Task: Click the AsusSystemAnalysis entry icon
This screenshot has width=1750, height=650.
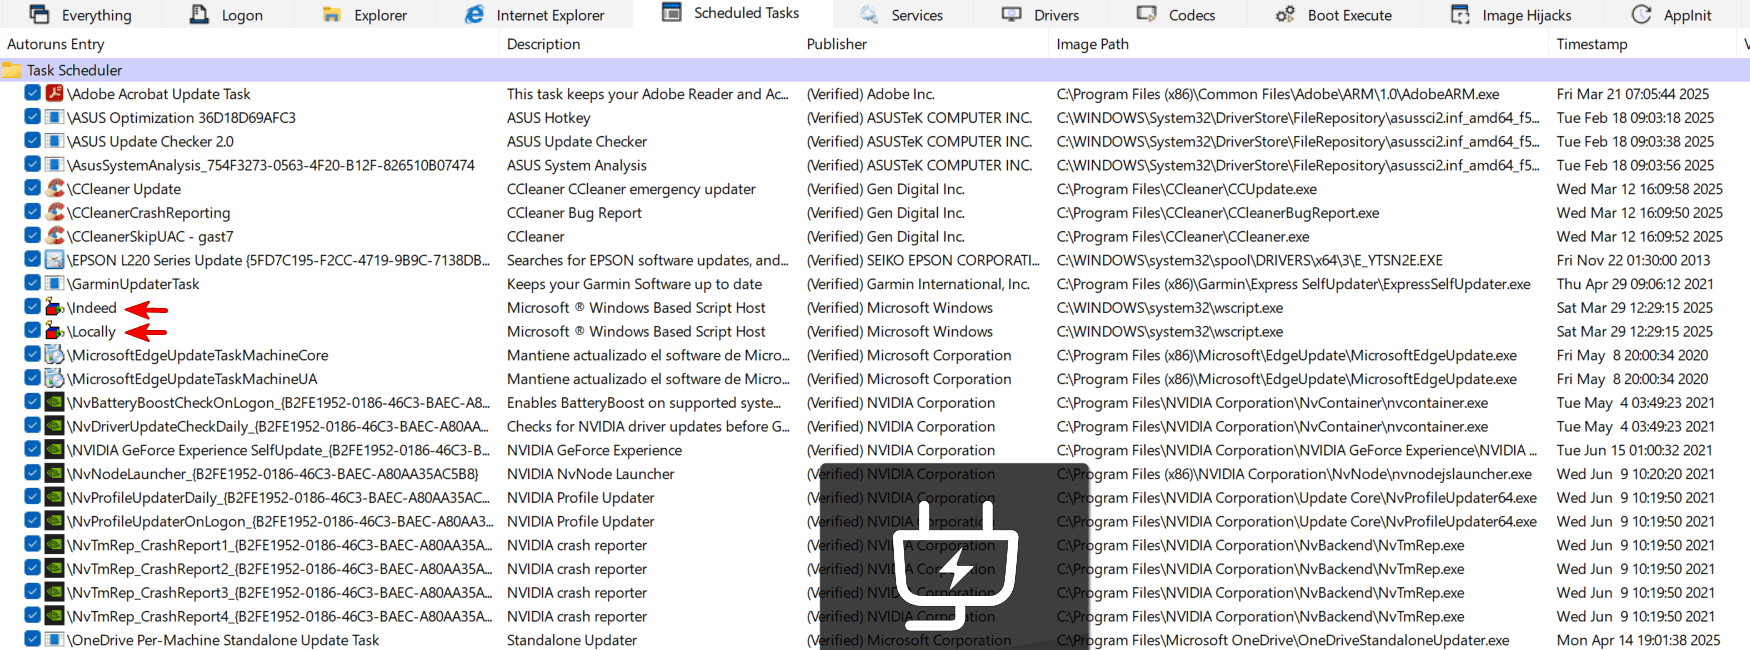Action: [x=55, y=165]
